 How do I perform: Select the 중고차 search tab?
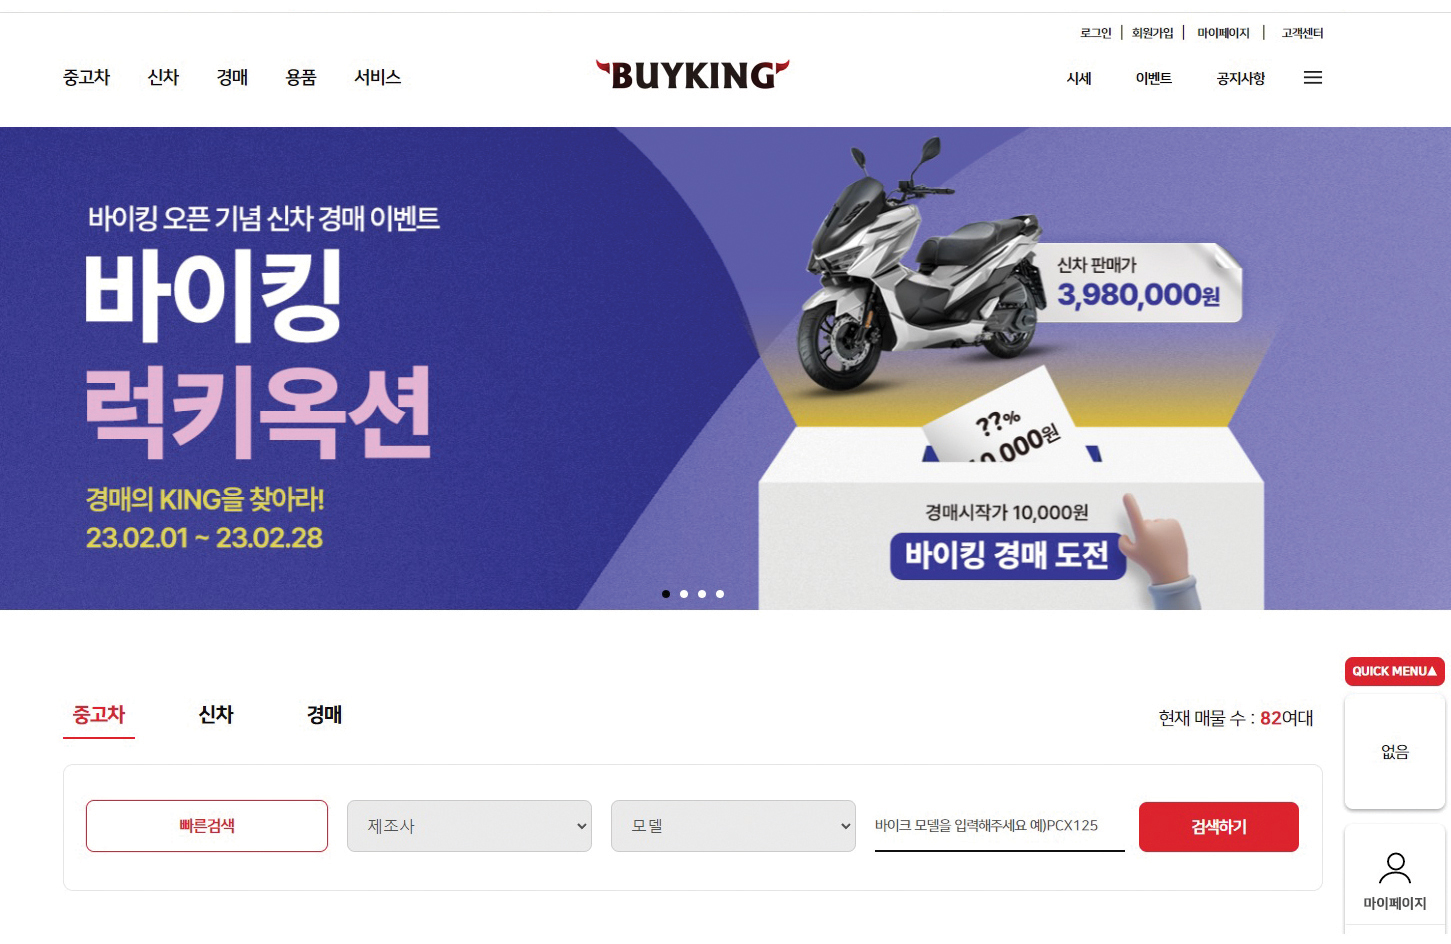pyautogui.click(x=99, y=716)
